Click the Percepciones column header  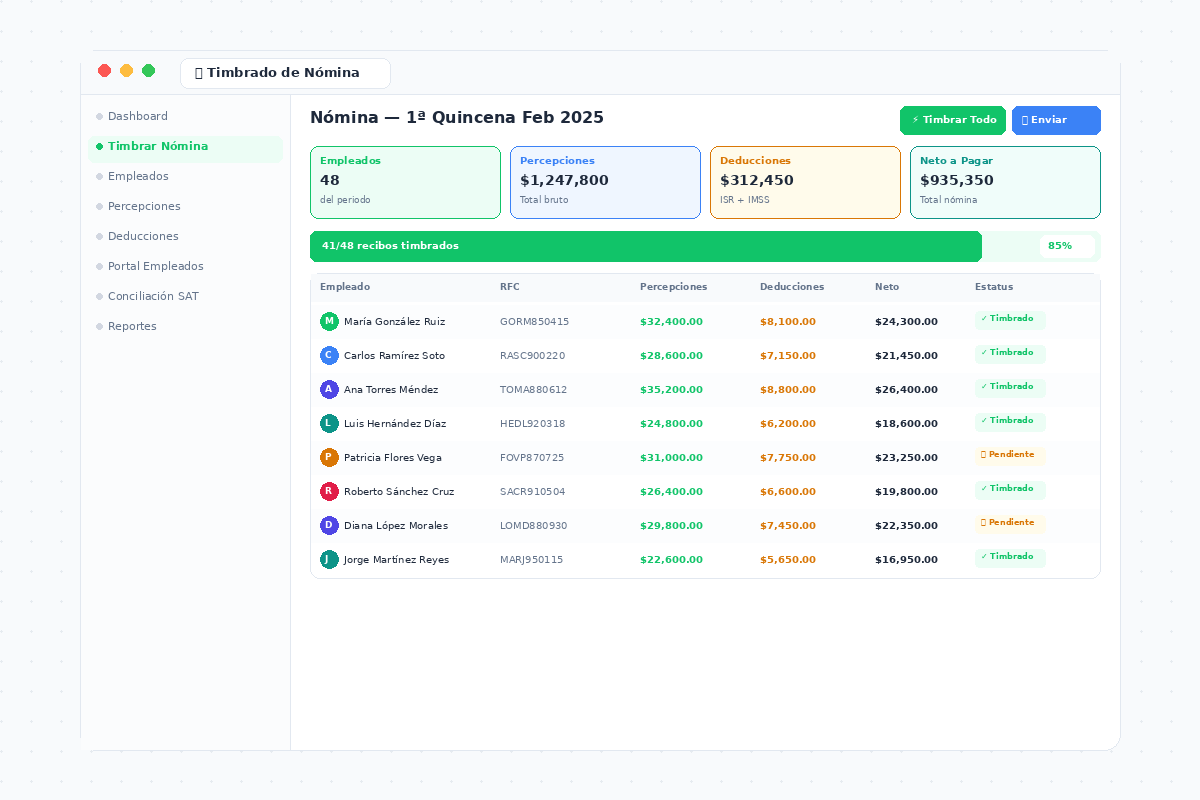[673, 287]
